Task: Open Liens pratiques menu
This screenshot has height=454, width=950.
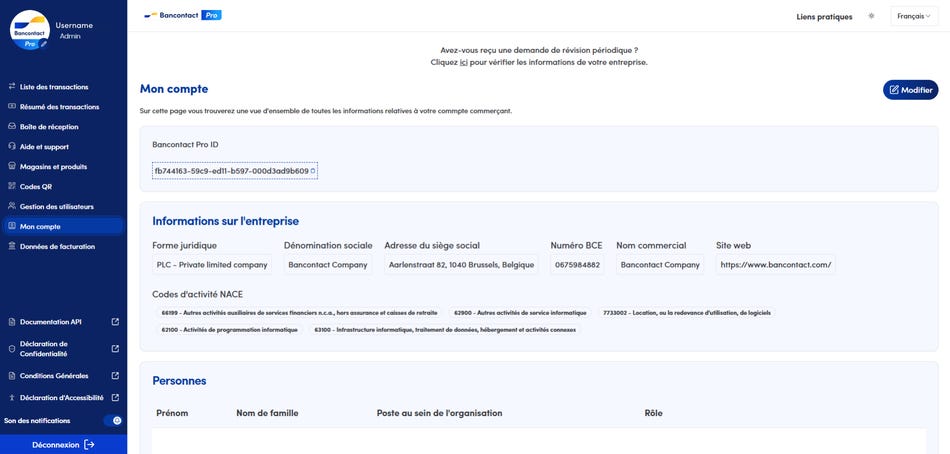Action: 824,17
